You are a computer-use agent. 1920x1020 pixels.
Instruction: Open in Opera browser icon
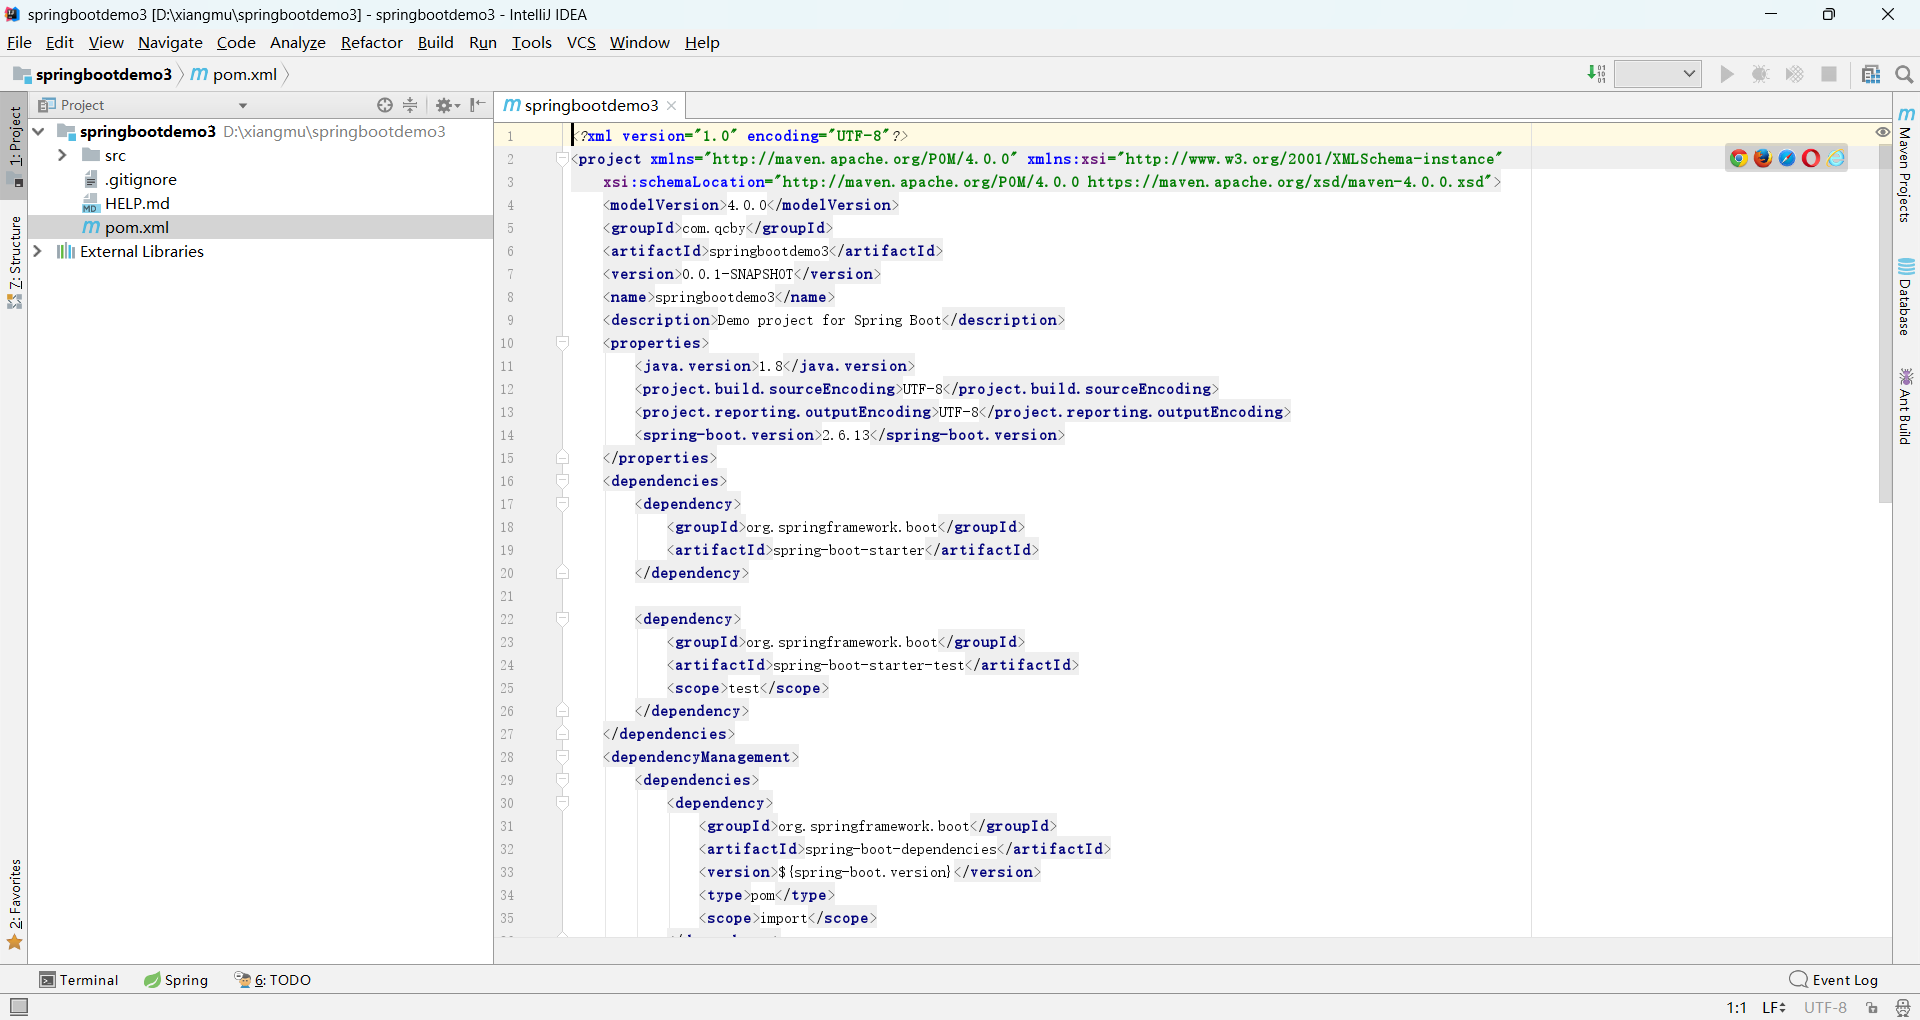point(1811,158)
